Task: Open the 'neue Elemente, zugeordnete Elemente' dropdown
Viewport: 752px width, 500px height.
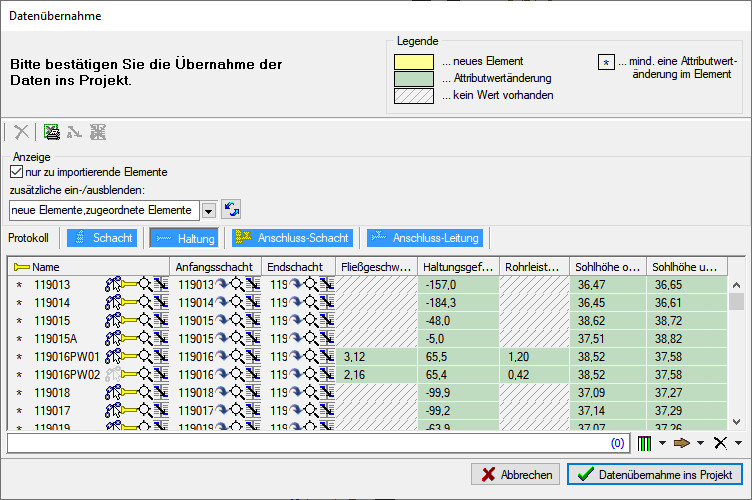Action: pos(209,211)
